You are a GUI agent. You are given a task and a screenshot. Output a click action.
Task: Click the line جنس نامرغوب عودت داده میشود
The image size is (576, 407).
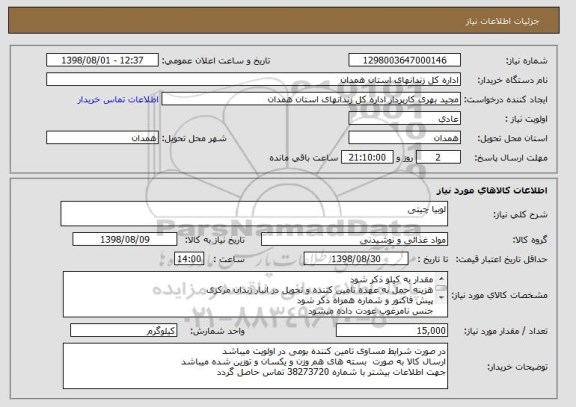371,311
